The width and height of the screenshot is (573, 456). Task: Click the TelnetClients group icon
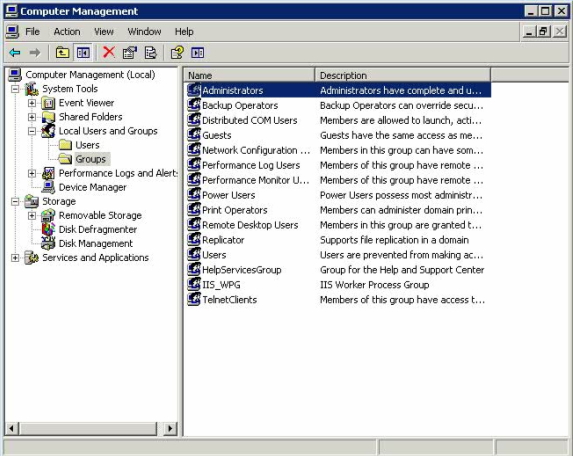(194, 299)
